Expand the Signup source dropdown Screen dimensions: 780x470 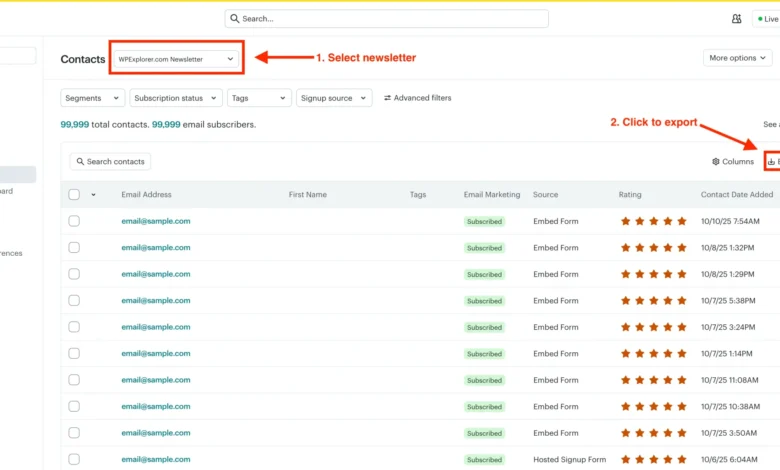click(334, 98)
